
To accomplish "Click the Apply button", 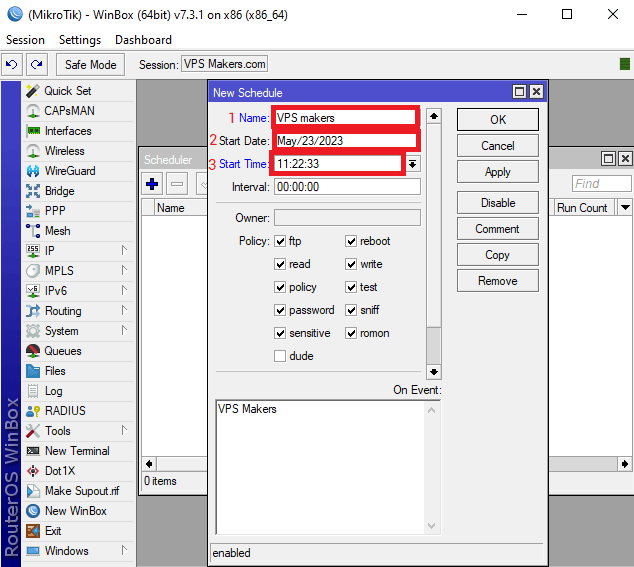I will tap(498, 172).
